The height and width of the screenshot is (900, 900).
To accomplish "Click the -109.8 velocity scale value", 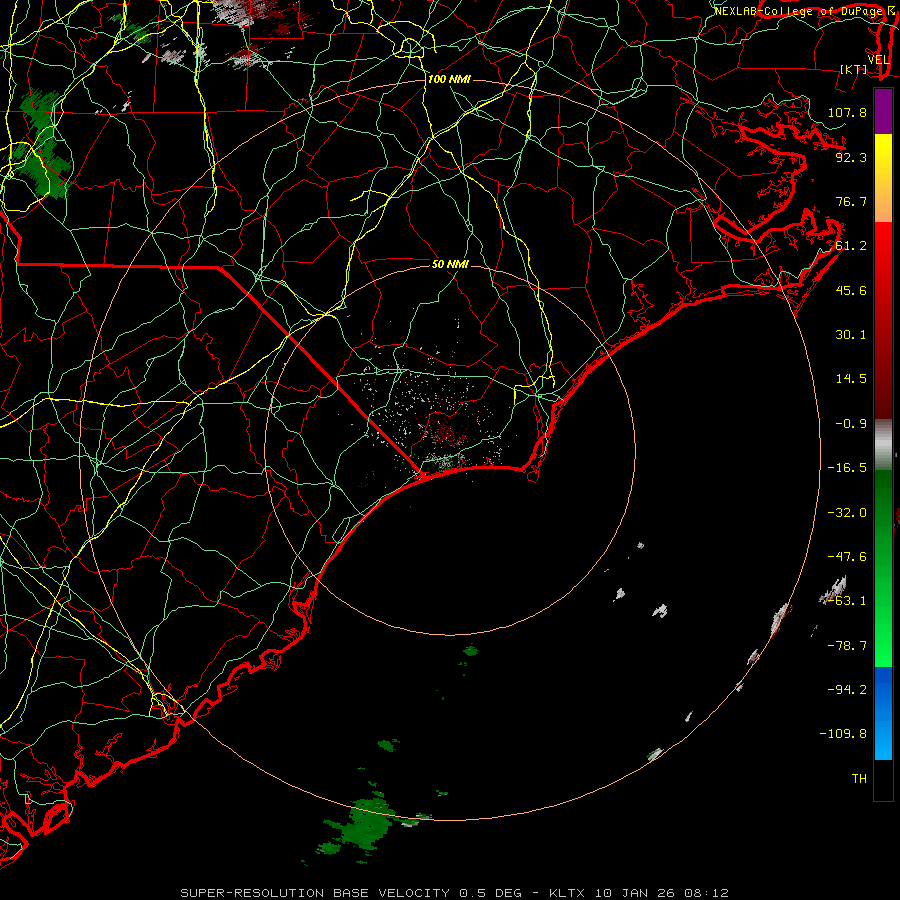I will click(843, 734).
